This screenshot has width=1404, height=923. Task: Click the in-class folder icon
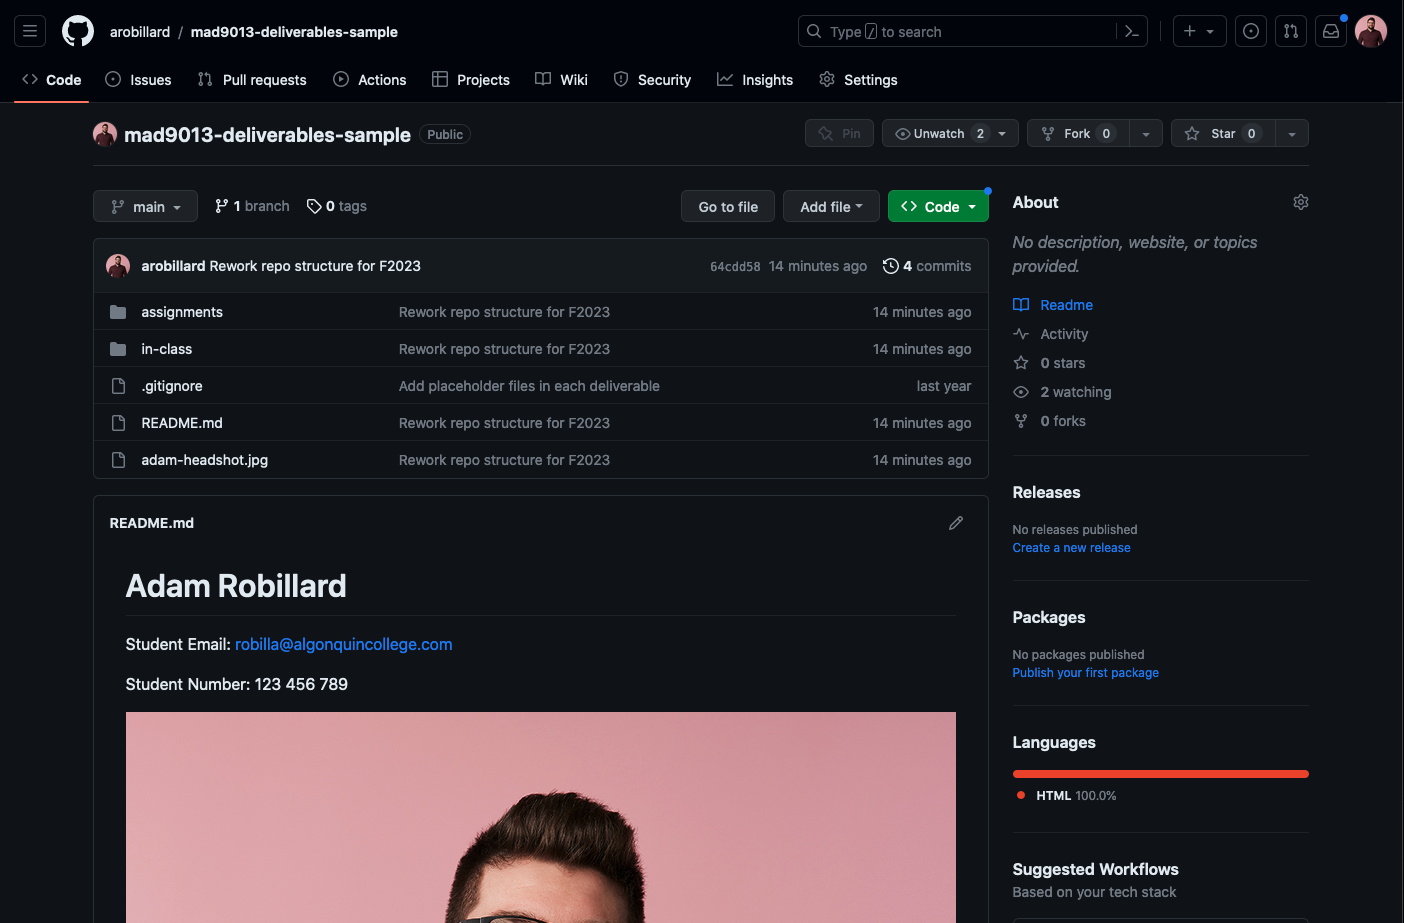(x=118, y=349)
